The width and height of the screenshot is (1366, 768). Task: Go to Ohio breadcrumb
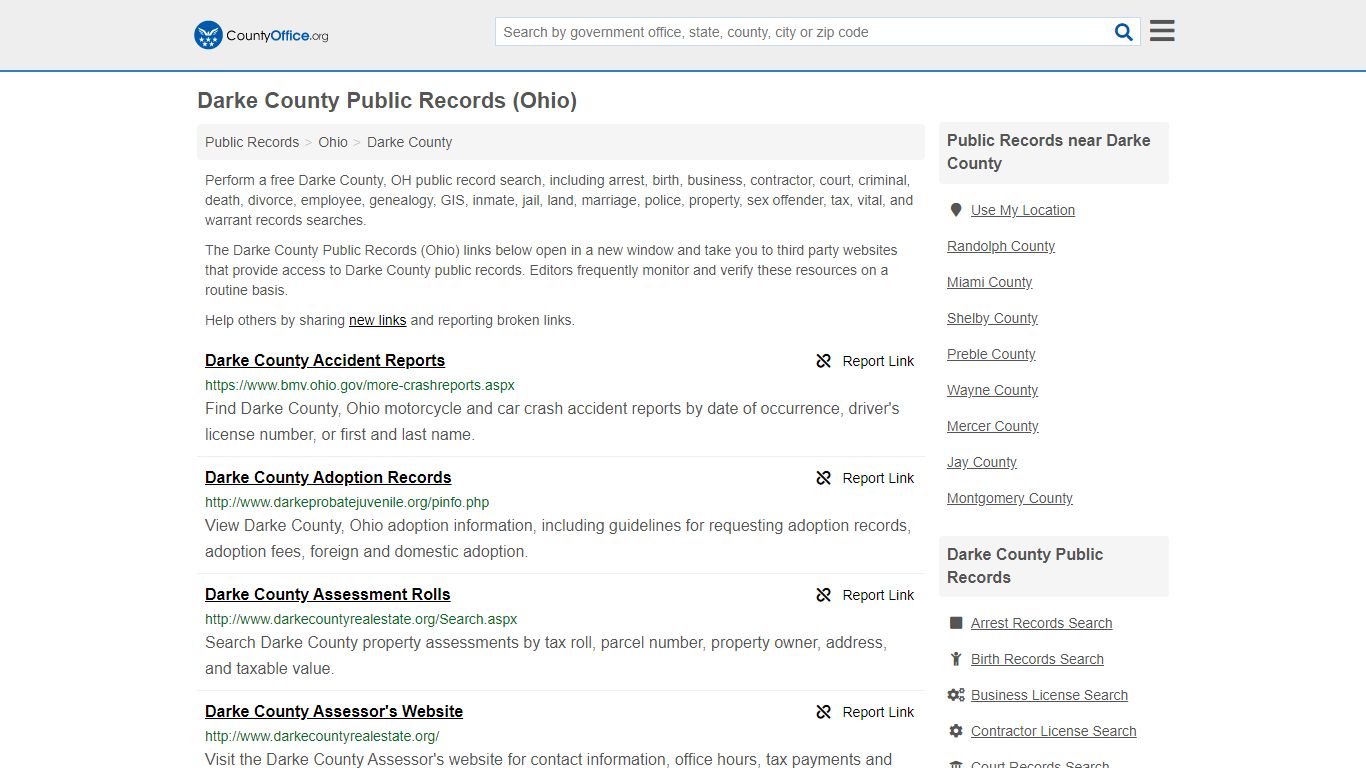coord(333,142)
